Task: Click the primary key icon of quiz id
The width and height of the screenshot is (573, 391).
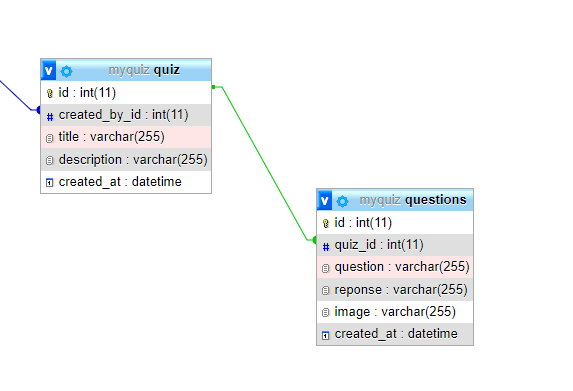Action: pos(50,94)
